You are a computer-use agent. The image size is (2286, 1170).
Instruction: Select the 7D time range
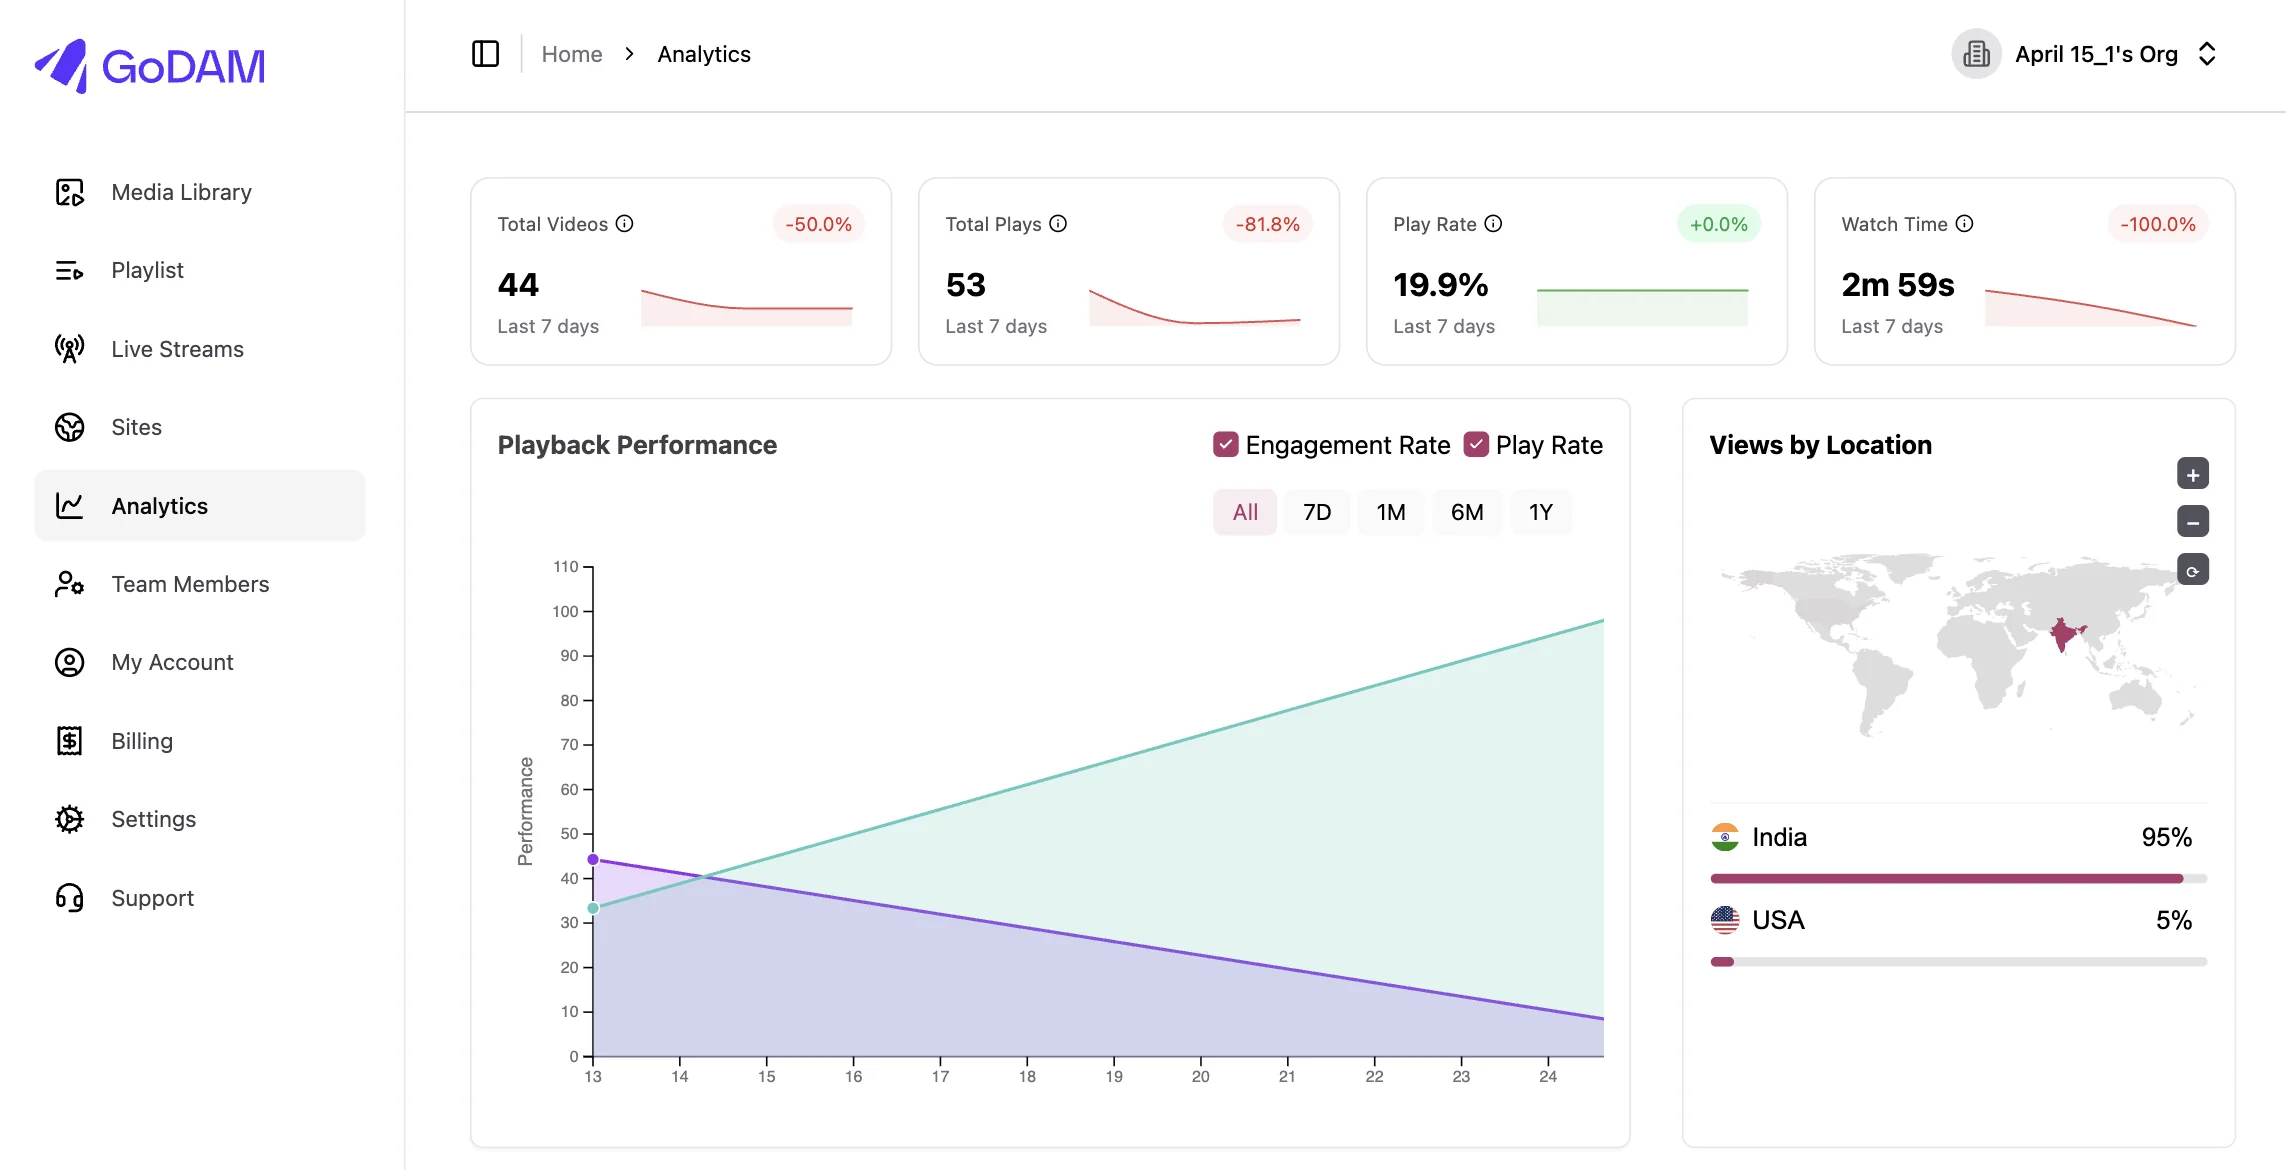[x=1317, y=513]
